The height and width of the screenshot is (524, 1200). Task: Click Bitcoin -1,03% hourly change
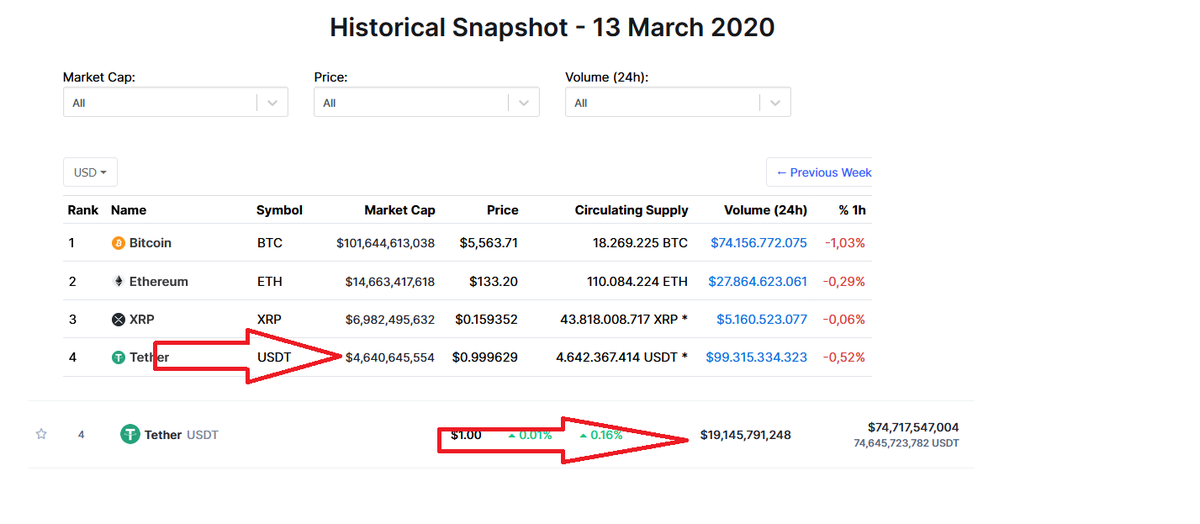[x=845, y=243]
